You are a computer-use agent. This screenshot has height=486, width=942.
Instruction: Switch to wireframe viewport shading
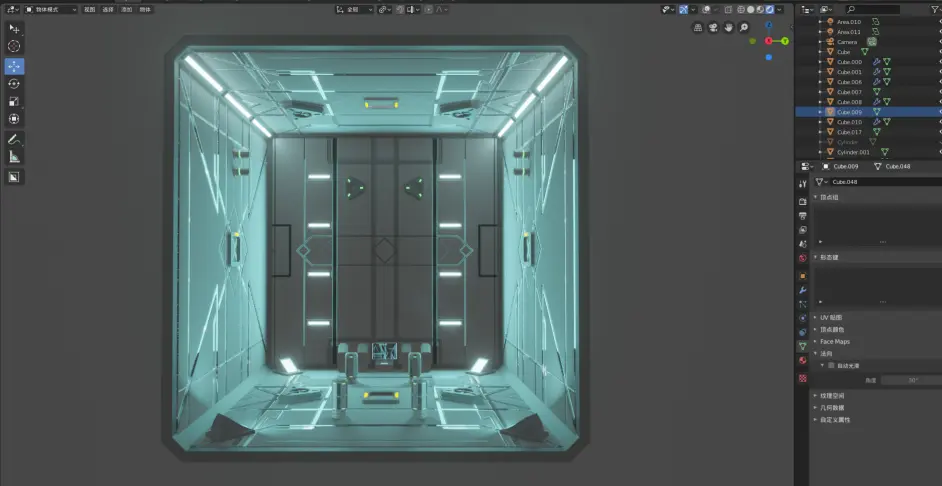point(741,10)
